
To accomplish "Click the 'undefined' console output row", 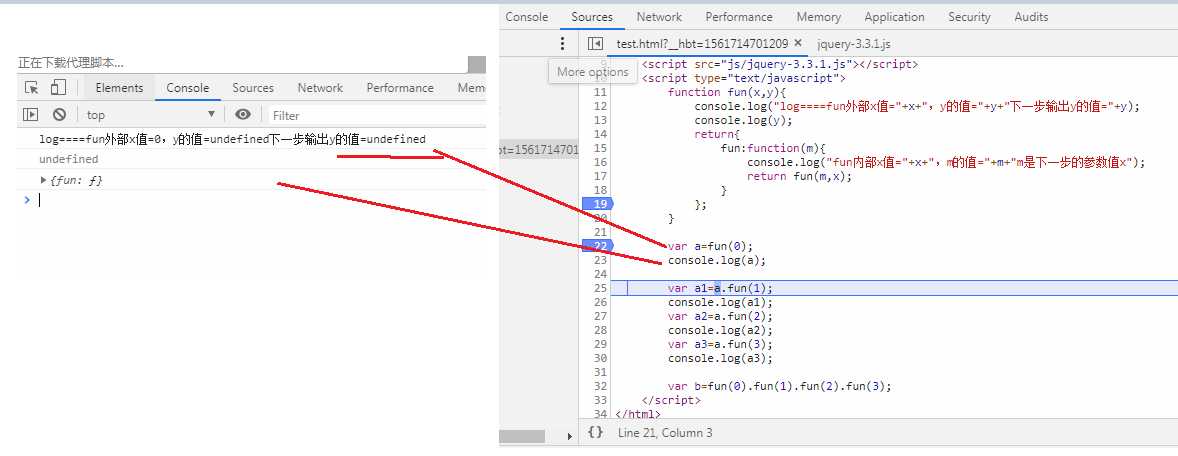I will click(x=252, y=159).
